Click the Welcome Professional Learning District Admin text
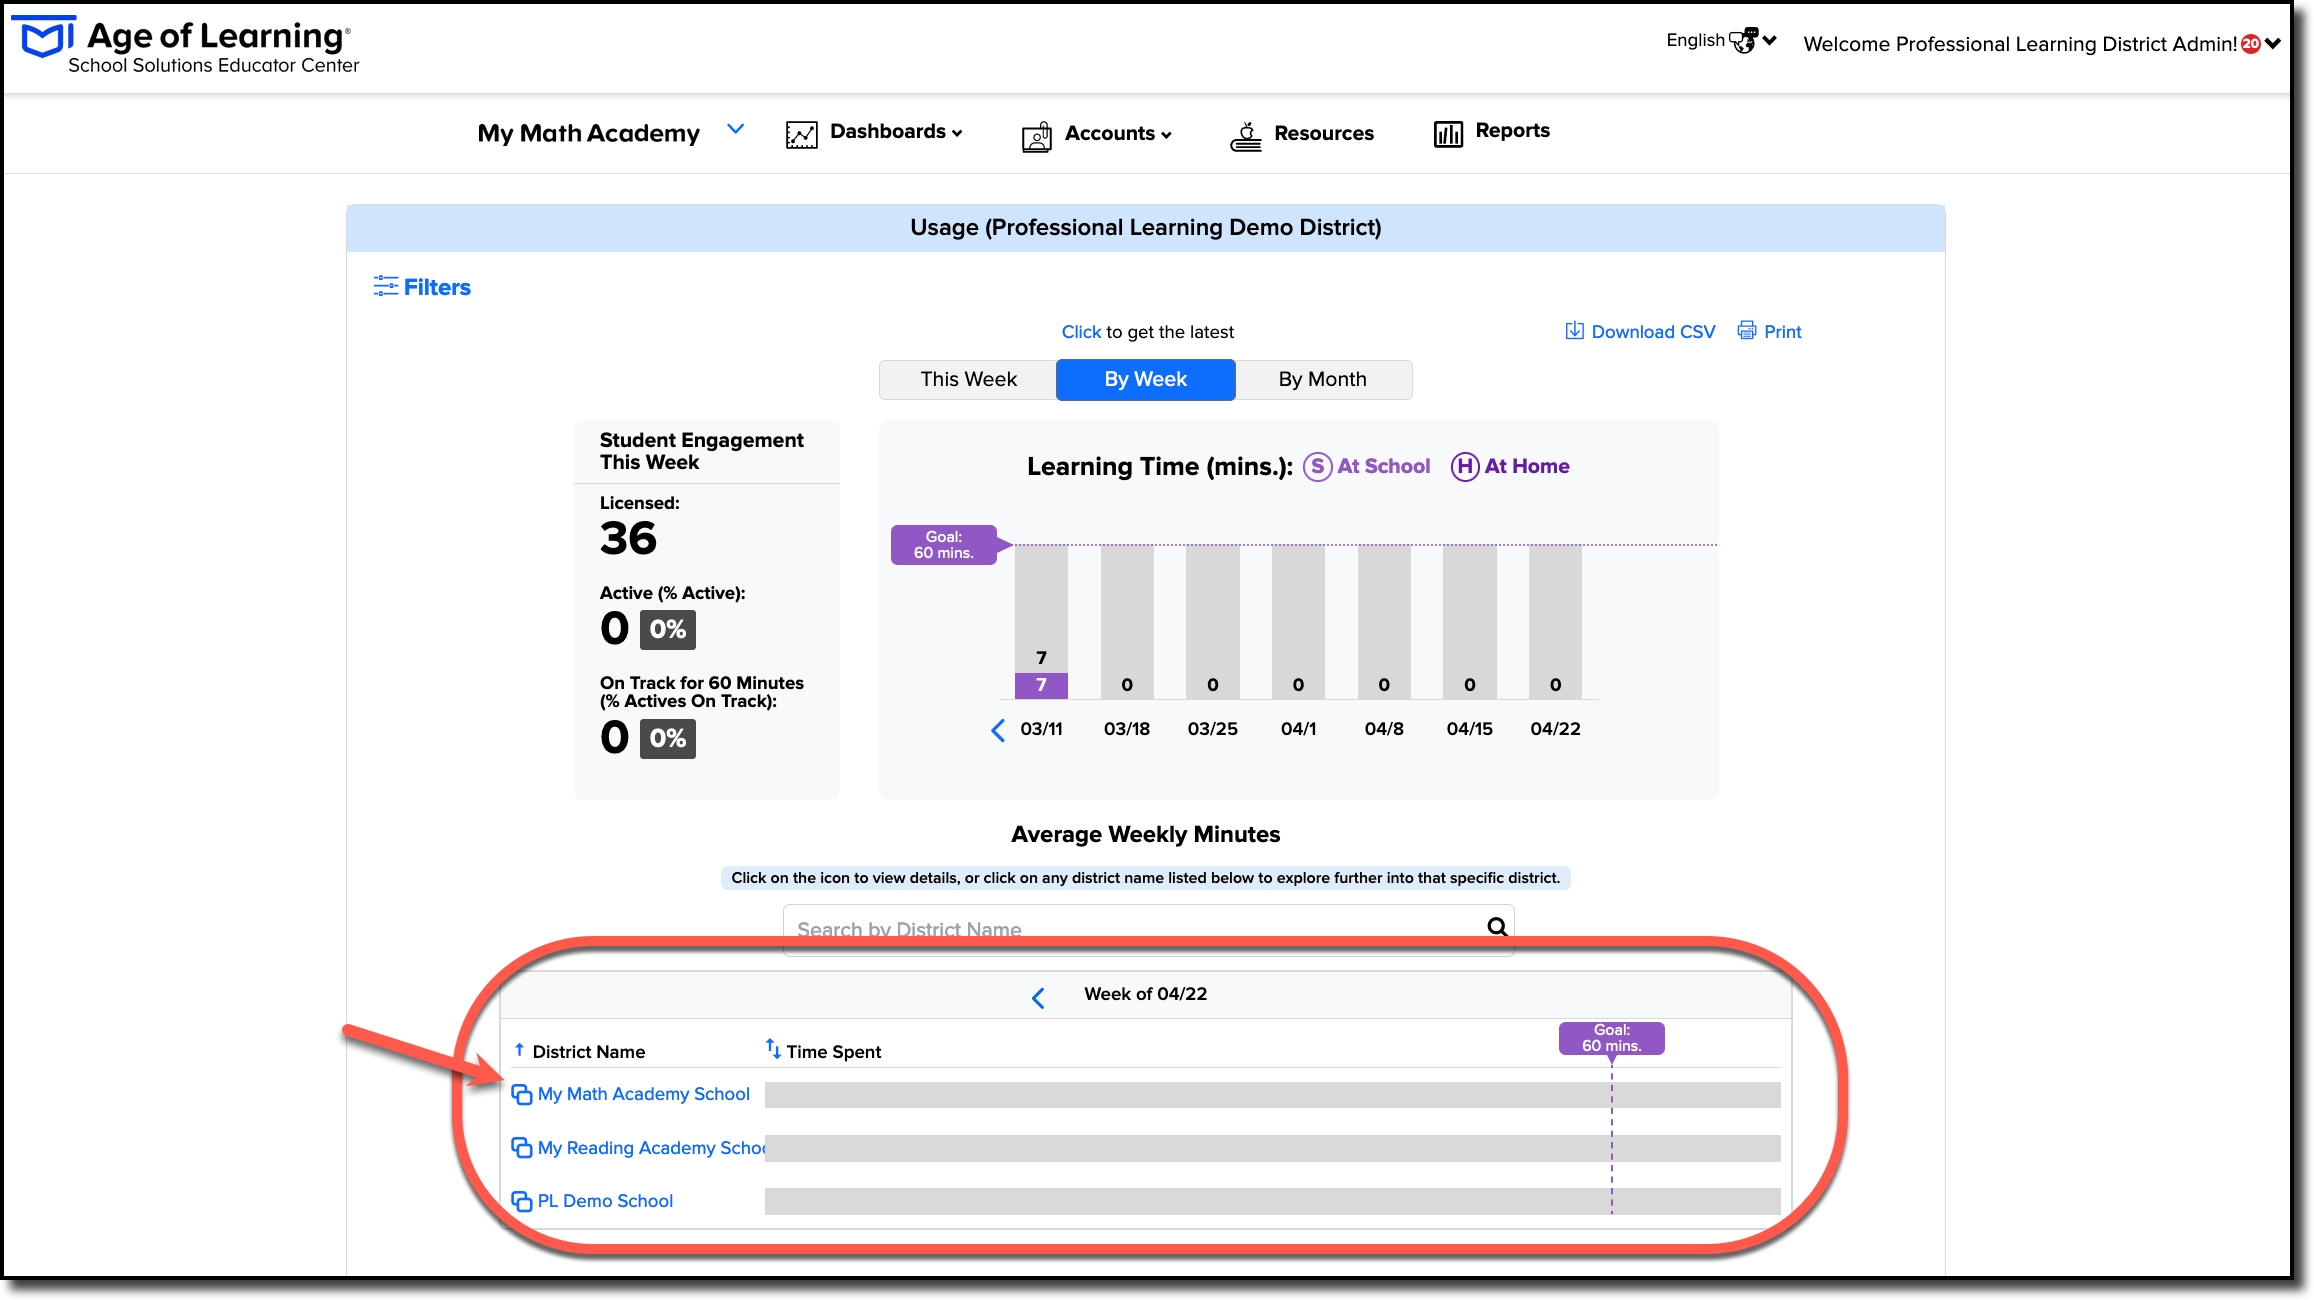Viewport: 2314px width, 1300px height. (2020, 44)
